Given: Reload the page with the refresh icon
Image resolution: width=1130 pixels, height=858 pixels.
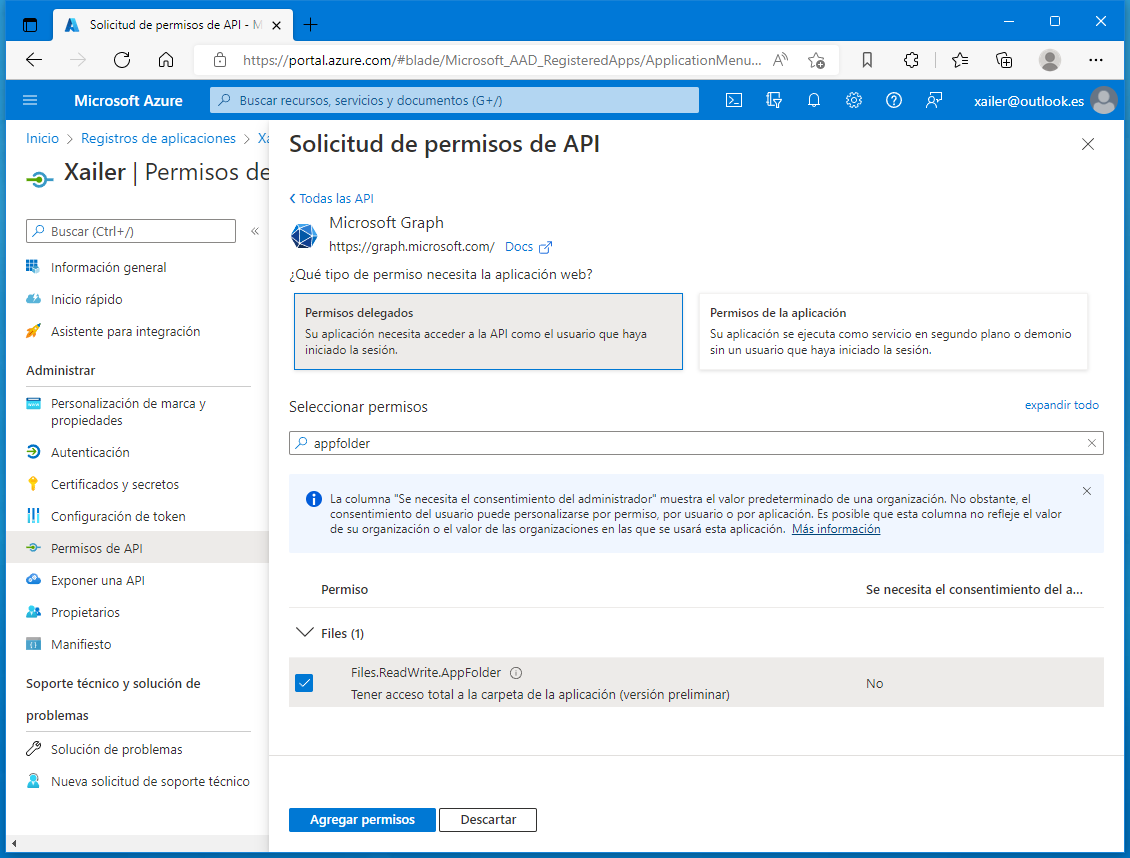Looking at the screenshot, I should [x=122, y=60].
